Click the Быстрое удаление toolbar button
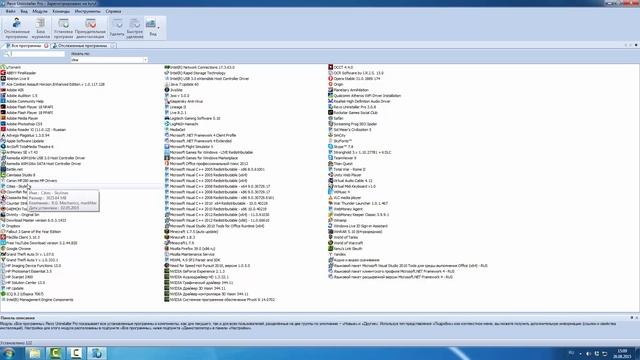 pos(135,28)
